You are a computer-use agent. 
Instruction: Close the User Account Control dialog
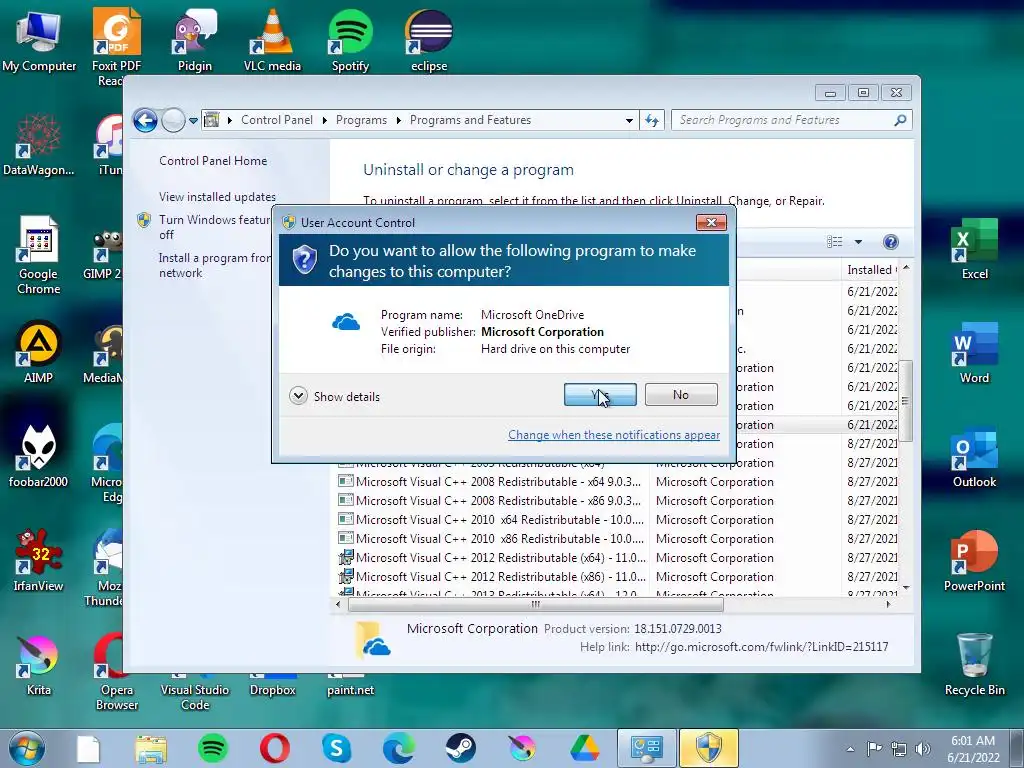[x=711, y=222]
